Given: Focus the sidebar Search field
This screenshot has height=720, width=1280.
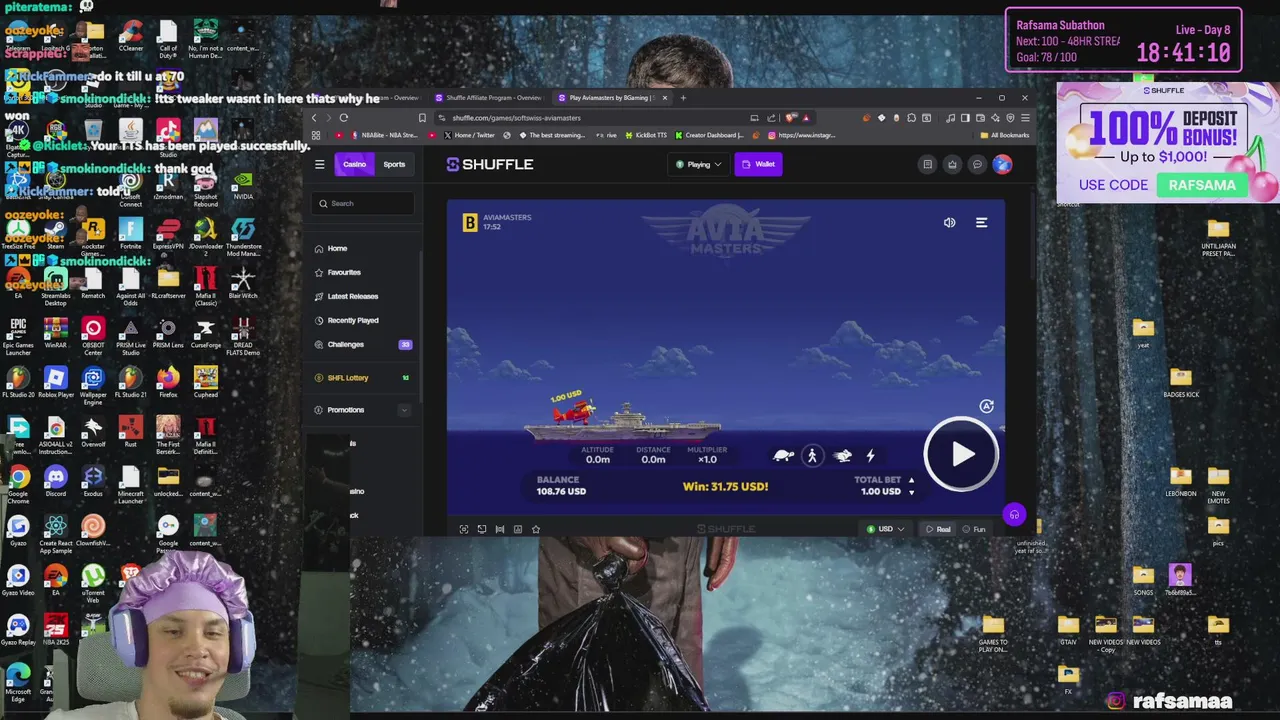Looking at the screenshot, I should (363, 203).
